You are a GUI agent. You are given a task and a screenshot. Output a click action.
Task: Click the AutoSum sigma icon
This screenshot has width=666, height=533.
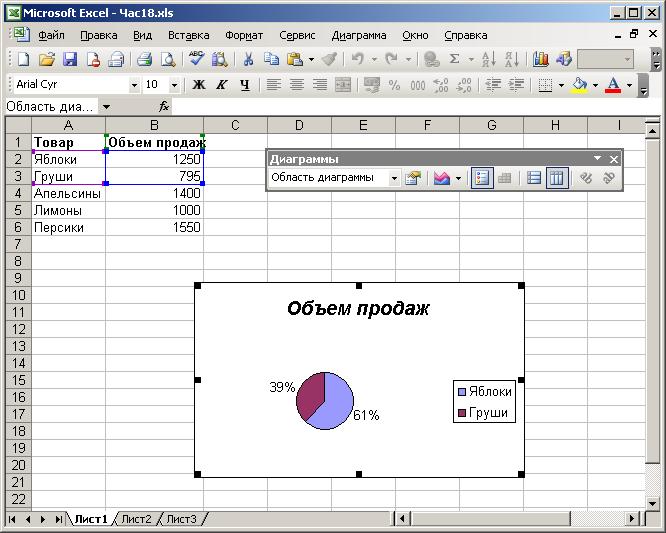454,59
